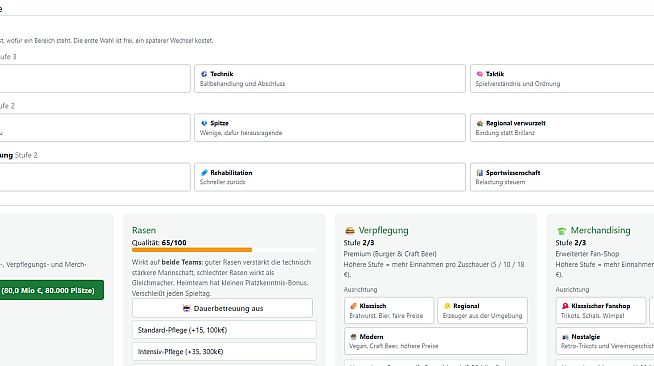Screen dimensions: 654x366
Task: Click Premium (Burger & Craft Beer) text
Action: [x=390, y=253]
